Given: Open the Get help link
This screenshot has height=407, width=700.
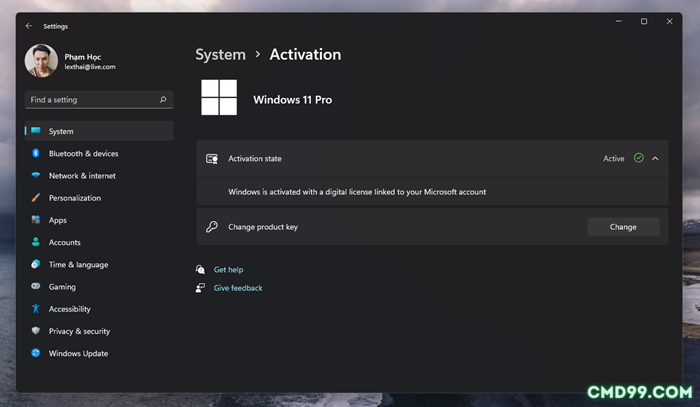Looking at the screenshot, I should pyautogui.click(x=229, y=270).
